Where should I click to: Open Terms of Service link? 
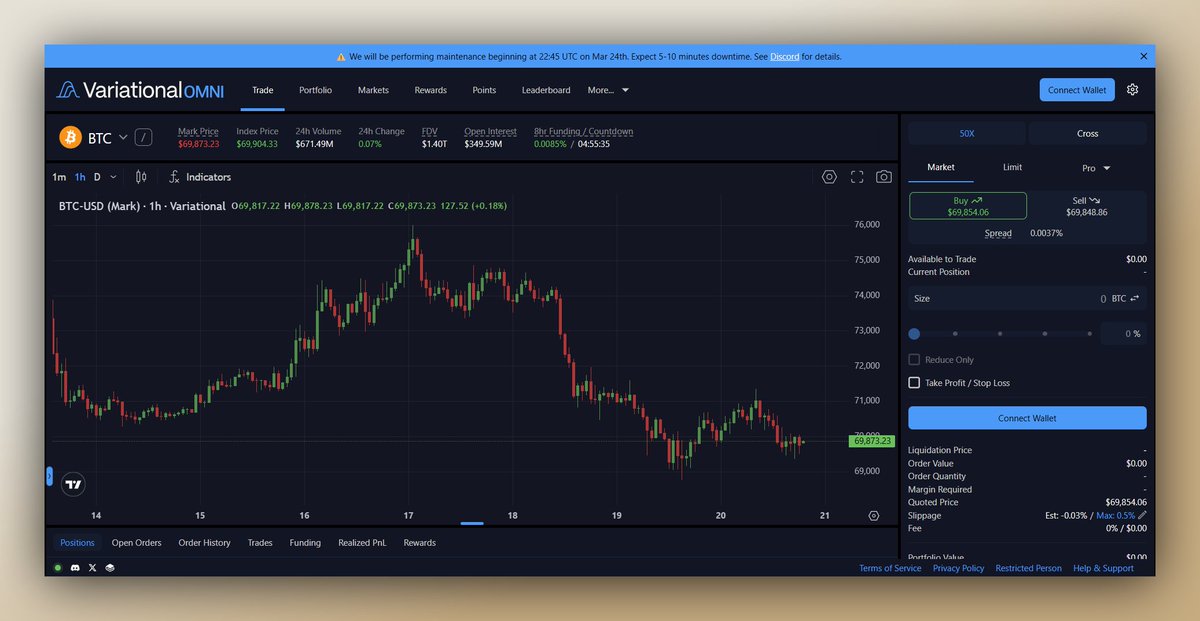tap(890, 568)
